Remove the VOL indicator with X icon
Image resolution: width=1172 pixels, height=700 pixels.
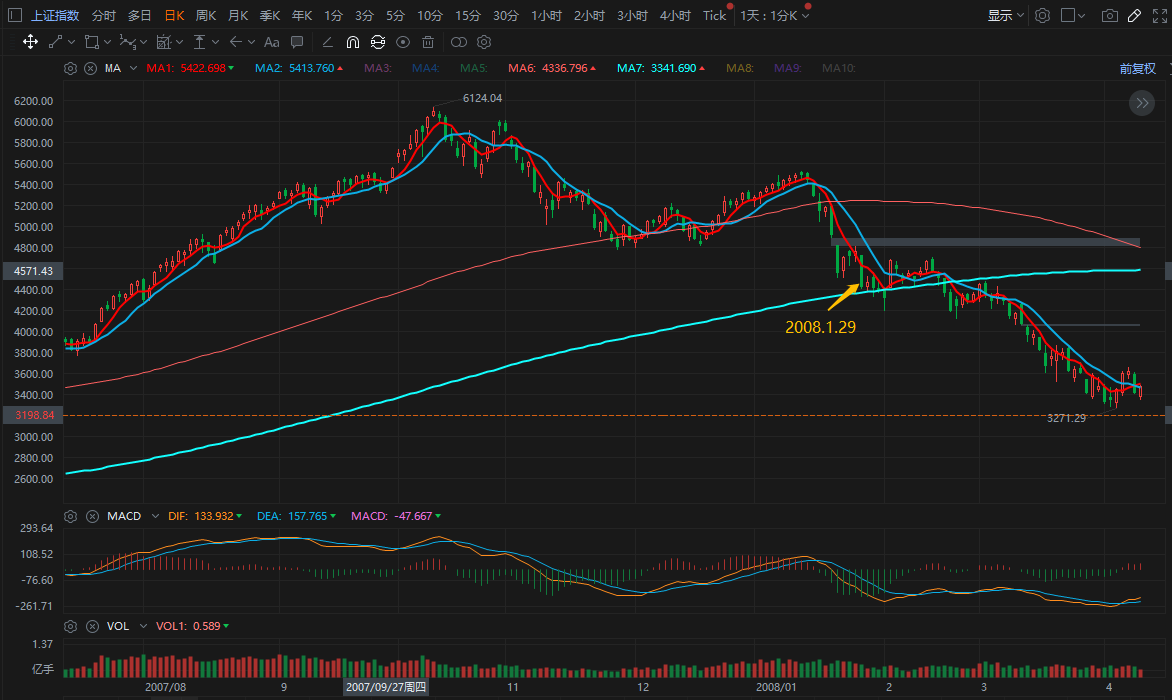[x=90, y=626]
